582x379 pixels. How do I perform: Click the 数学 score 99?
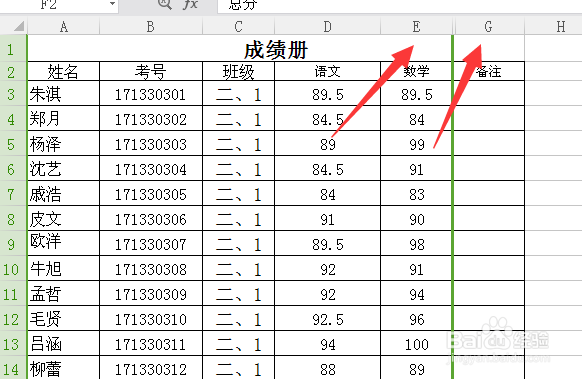[416, 144]
